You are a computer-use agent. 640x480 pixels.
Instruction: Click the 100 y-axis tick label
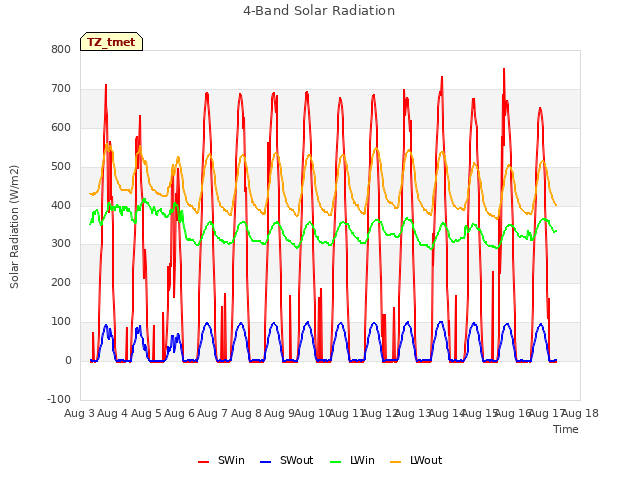[61, 322]
